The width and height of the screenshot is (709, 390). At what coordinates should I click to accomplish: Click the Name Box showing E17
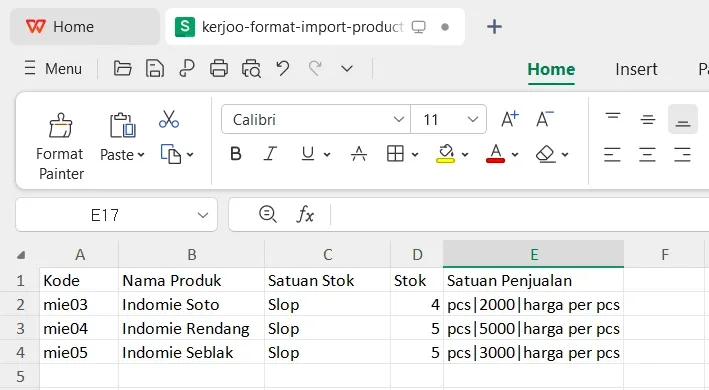pyautogui.click(x=105, y=215)
